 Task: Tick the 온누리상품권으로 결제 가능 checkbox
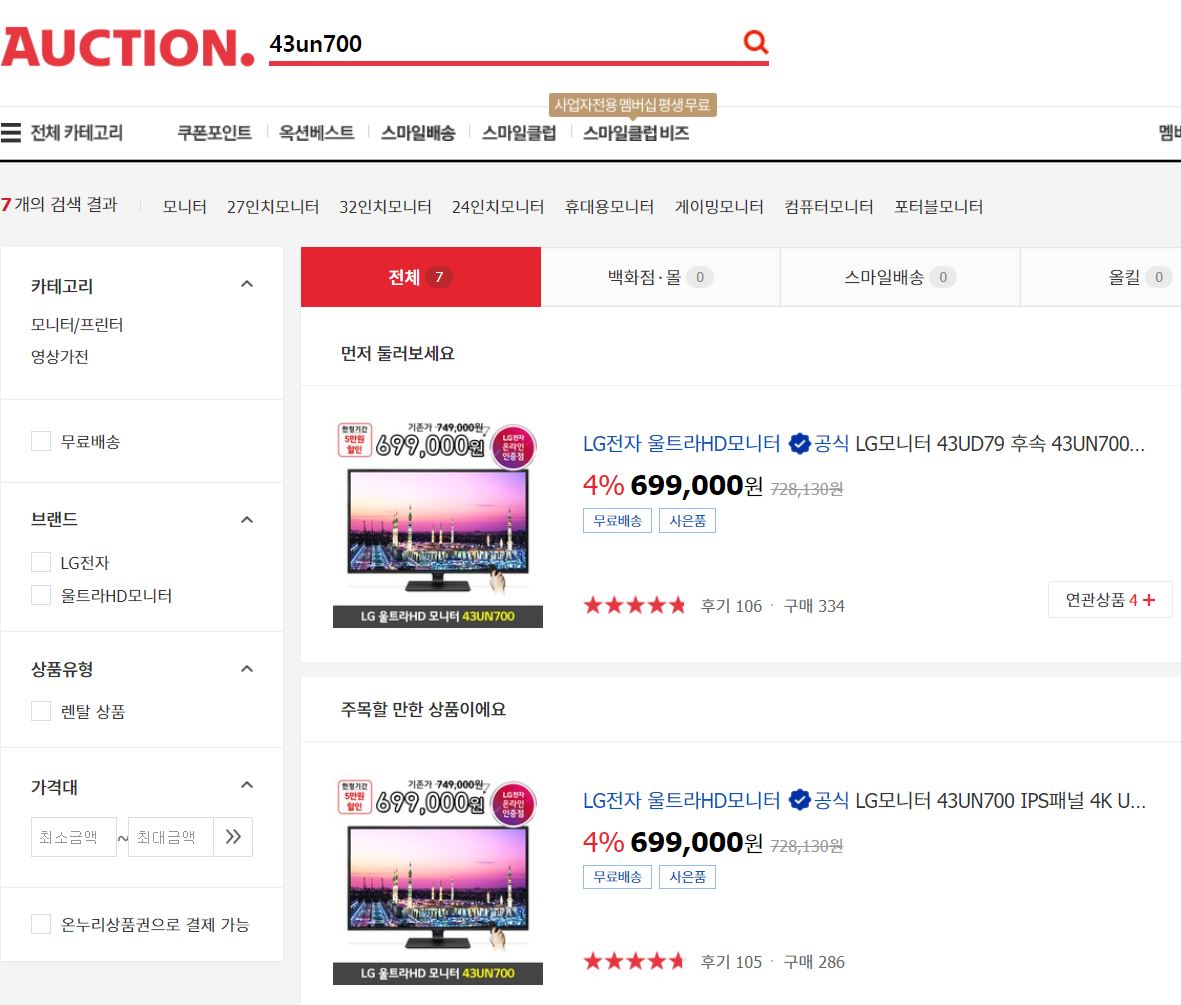pos(41,924)
